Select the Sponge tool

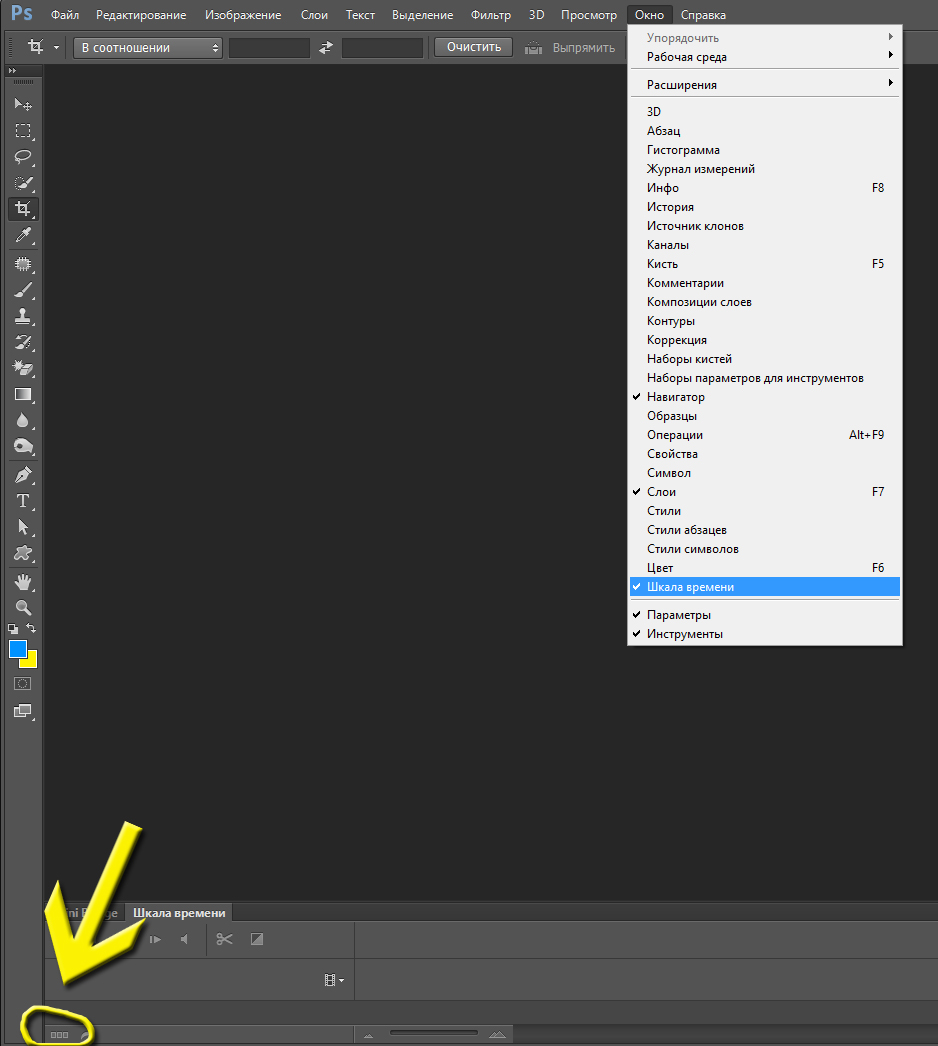click(x=23, y=446)
